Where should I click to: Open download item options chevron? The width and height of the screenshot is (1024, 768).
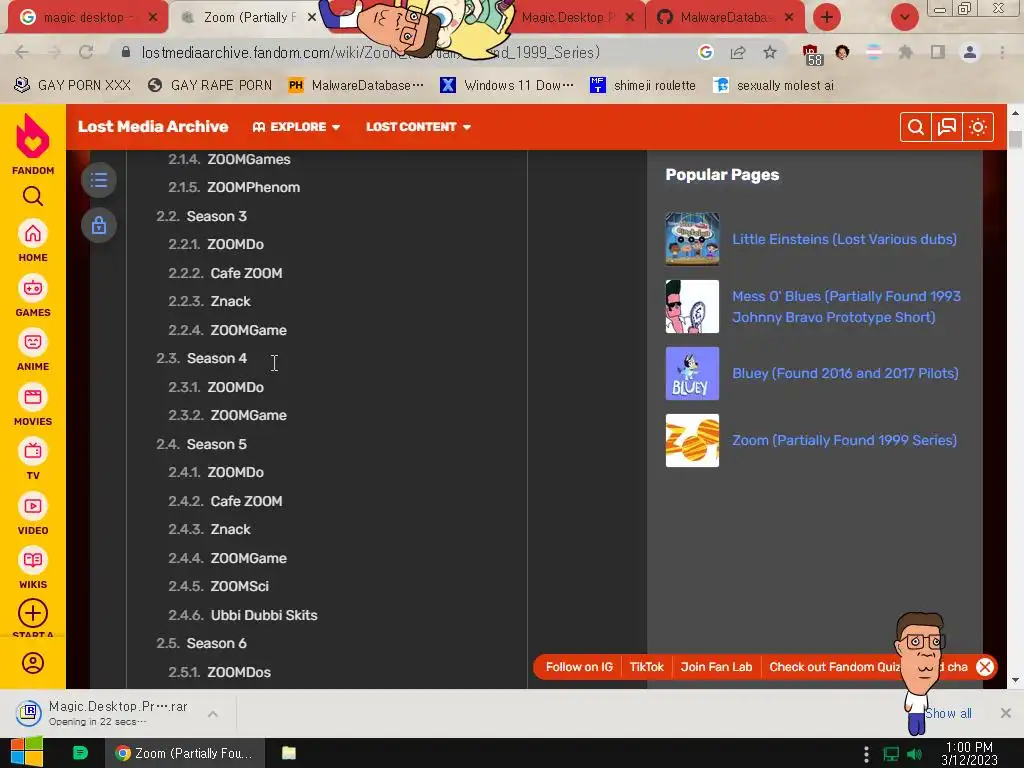pos(213,714)
